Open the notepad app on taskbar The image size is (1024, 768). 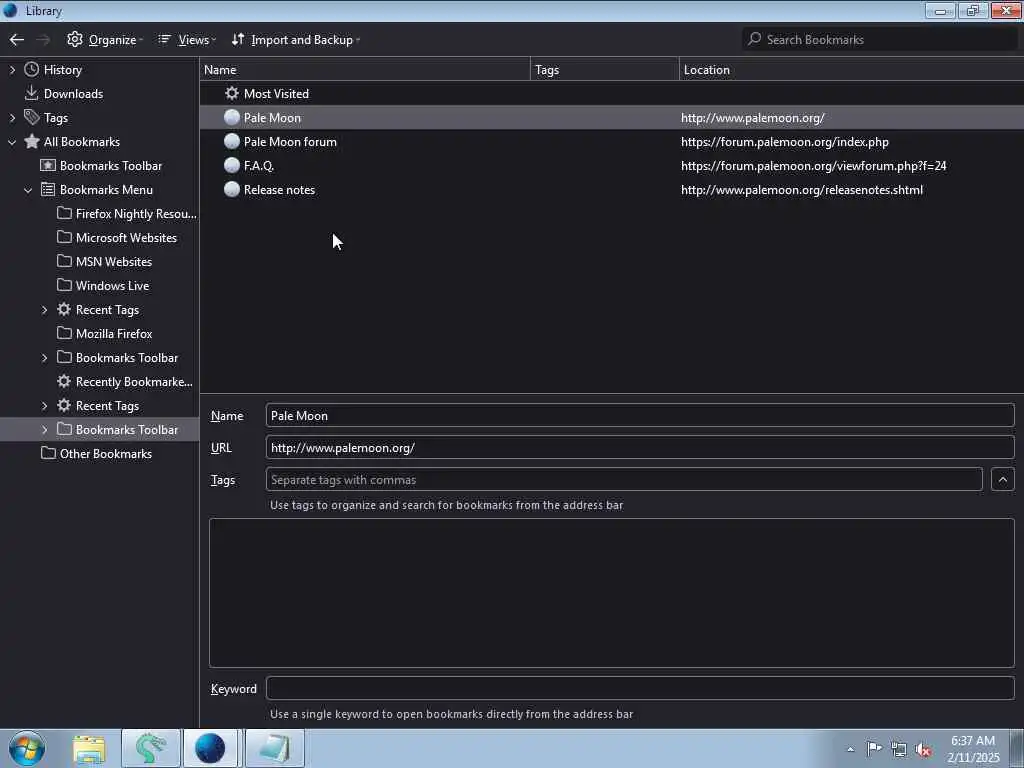[x=274, y=748]
